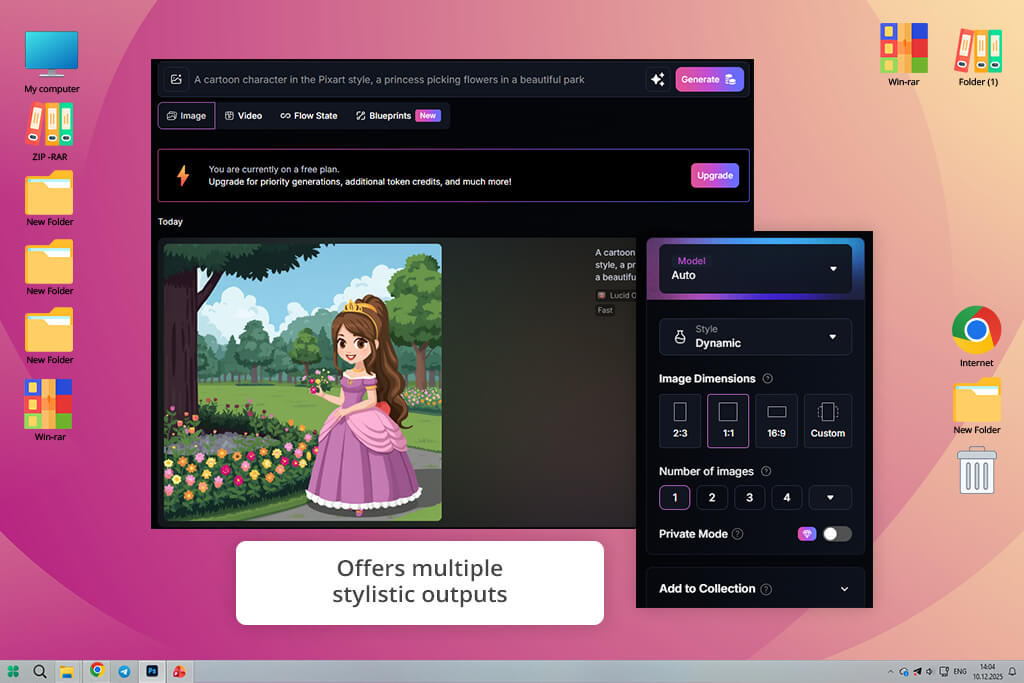Image resolution: width=1024 pixels, height=683 pixels.
Task: Click the Number of images help icon
Action: (x=767, y=471)
